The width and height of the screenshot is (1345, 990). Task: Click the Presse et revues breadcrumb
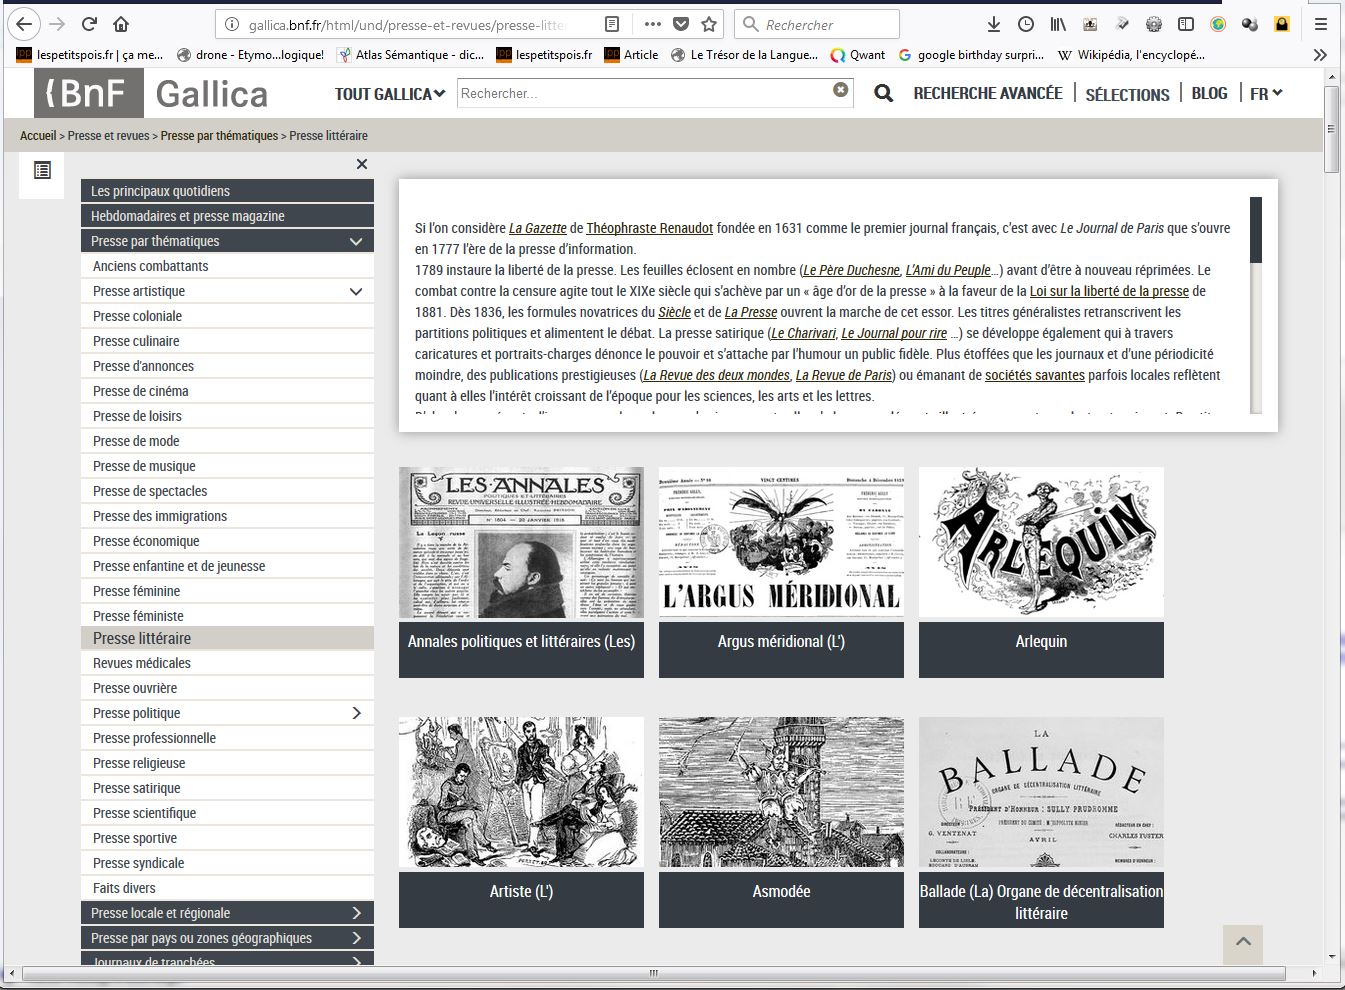[x=108, y=136]
